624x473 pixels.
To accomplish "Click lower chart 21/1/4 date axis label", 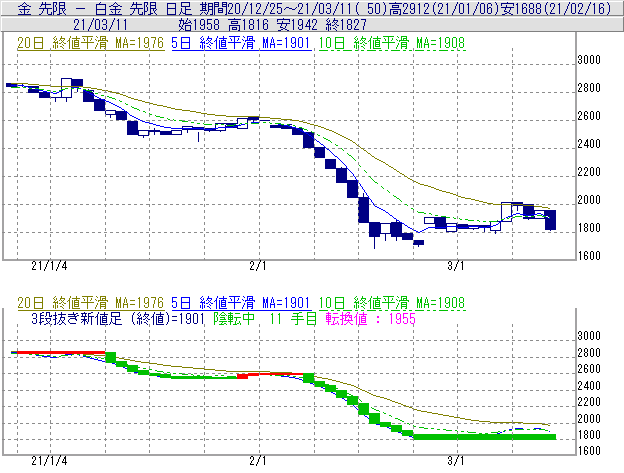I will [x=49, y=461].
